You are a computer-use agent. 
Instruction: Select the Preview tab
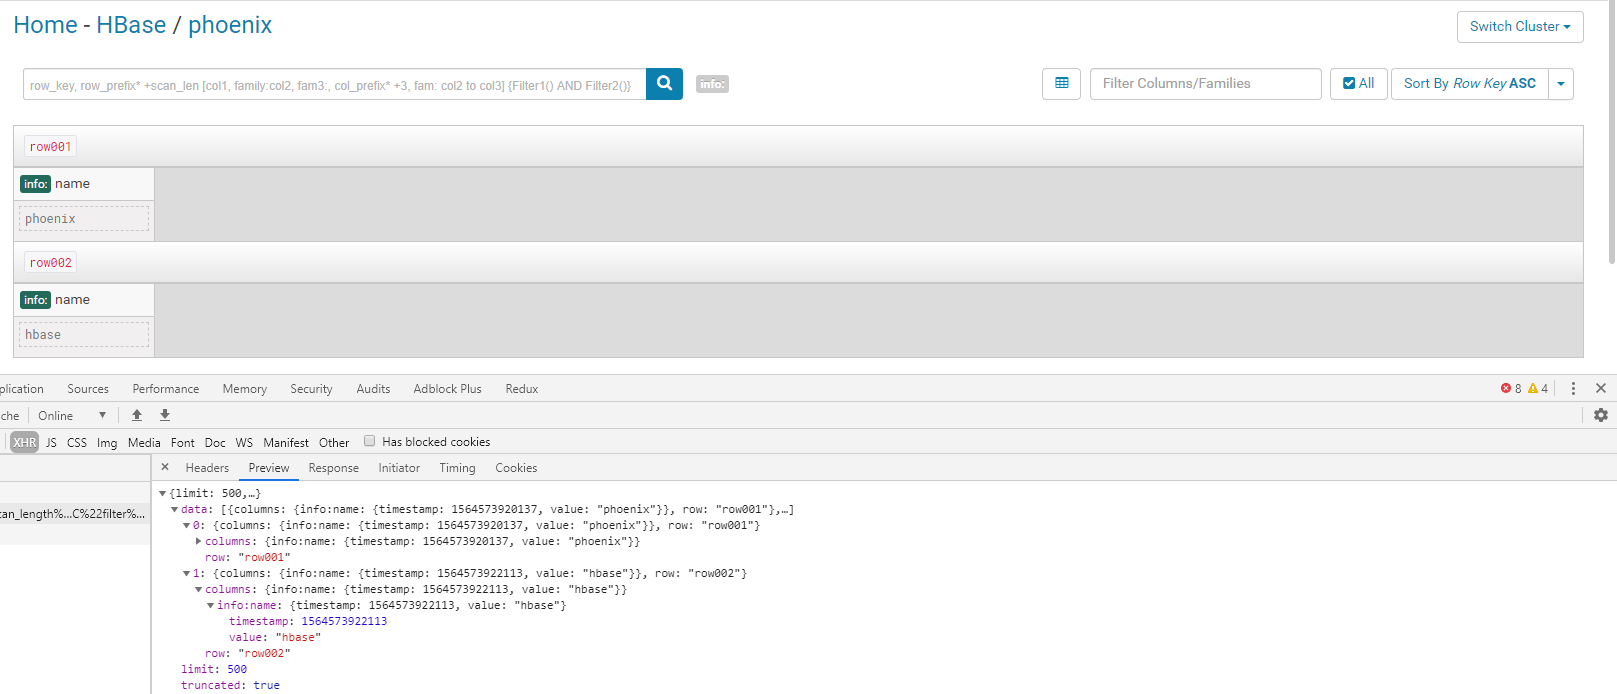(x=269, y=467)
